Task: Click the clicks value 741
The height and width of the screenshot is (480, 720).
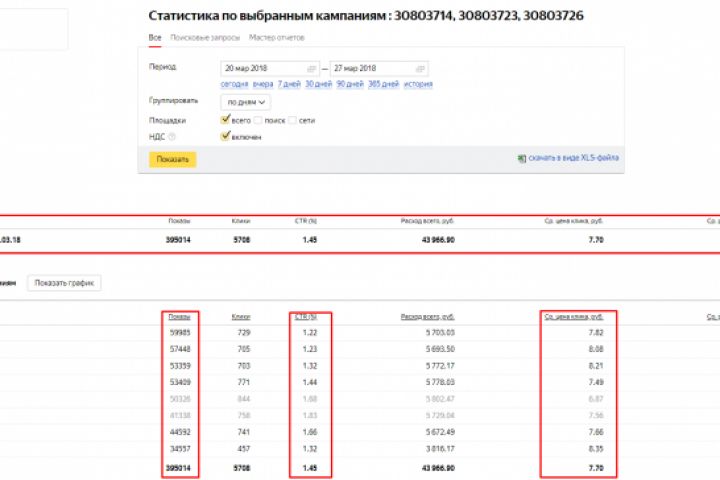Action: pyautogui.click(x=244, y=432)
